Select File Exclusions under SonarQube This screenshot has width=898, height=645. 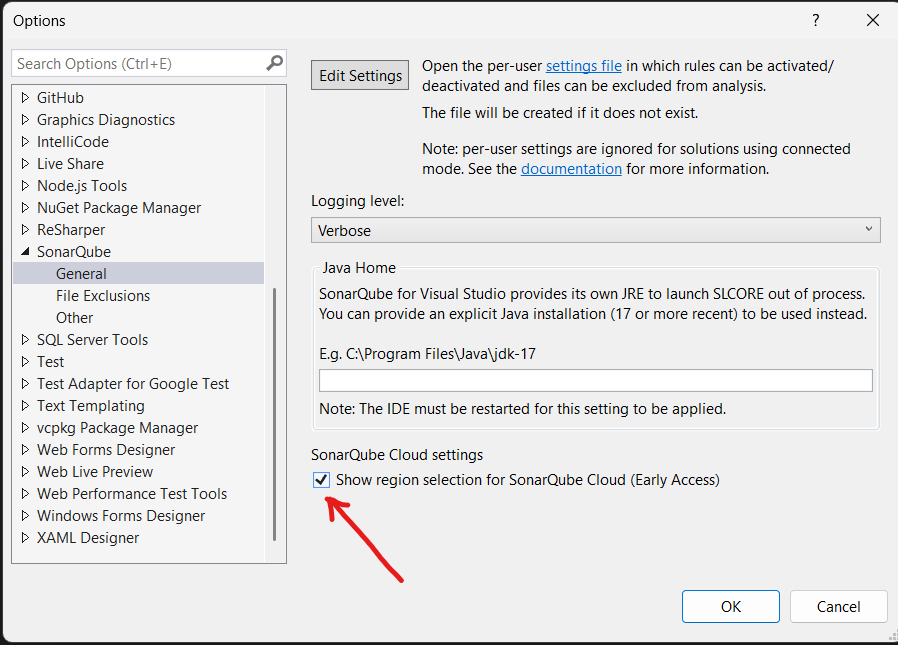click(x=103, y=296)
